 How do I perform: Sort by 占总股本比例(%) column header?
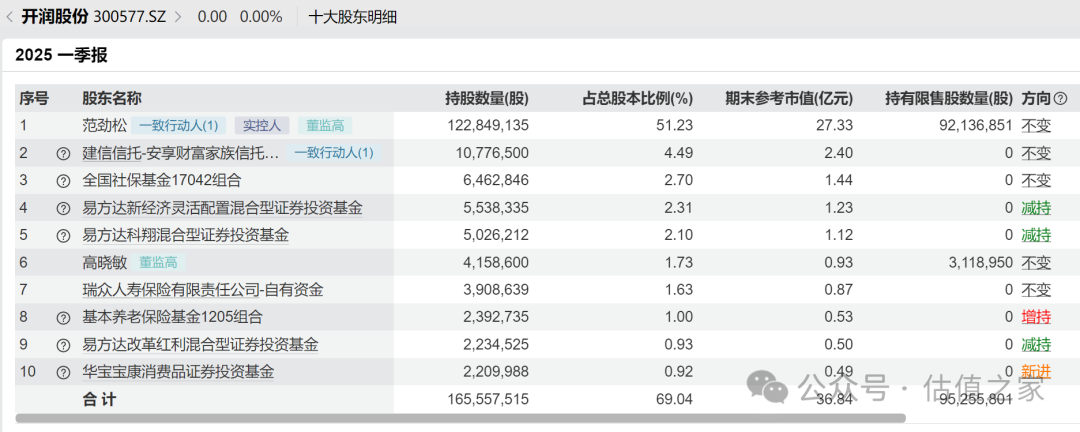pos(637,99)
